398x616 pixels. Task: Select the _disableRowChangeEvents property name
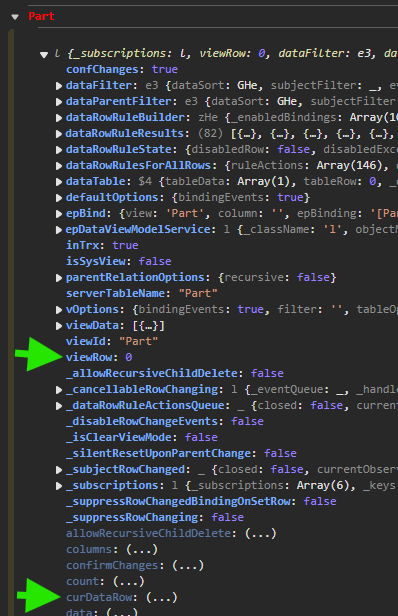tap(142, 422)
